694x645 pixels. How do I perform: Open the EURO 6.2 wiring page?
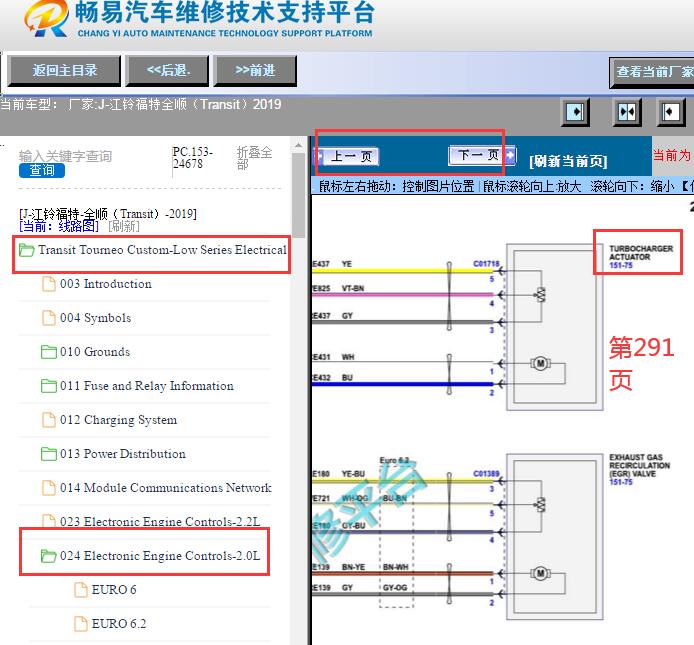pos(119,624)
